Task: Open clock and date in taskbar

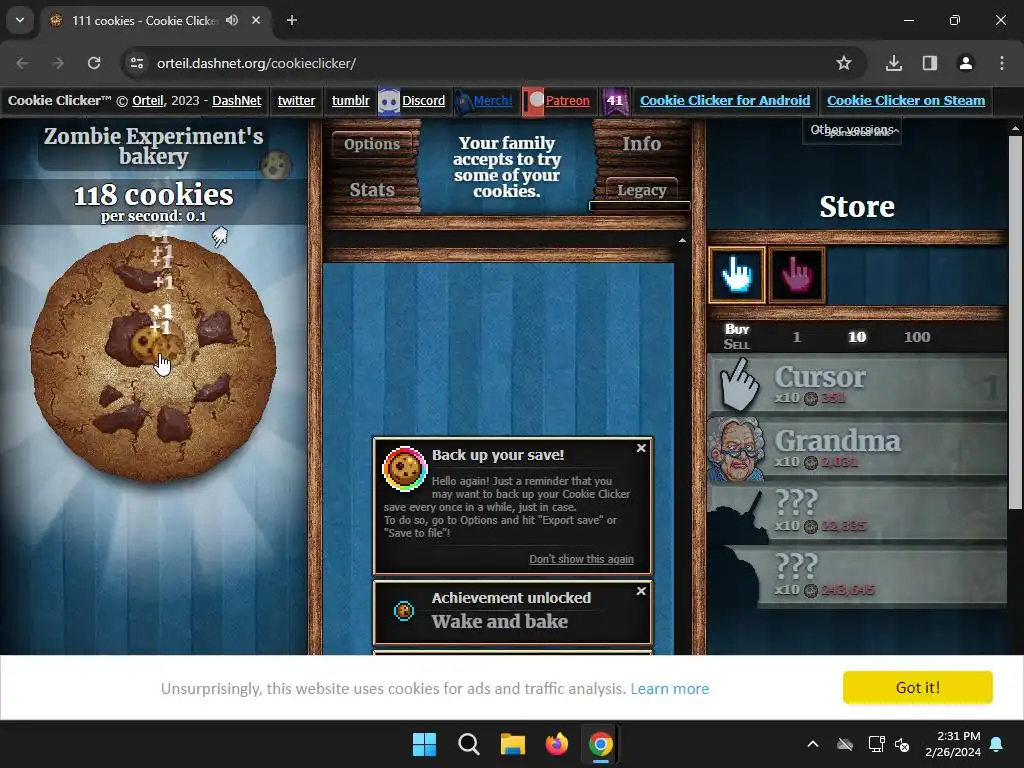Action: pos(953,744)
